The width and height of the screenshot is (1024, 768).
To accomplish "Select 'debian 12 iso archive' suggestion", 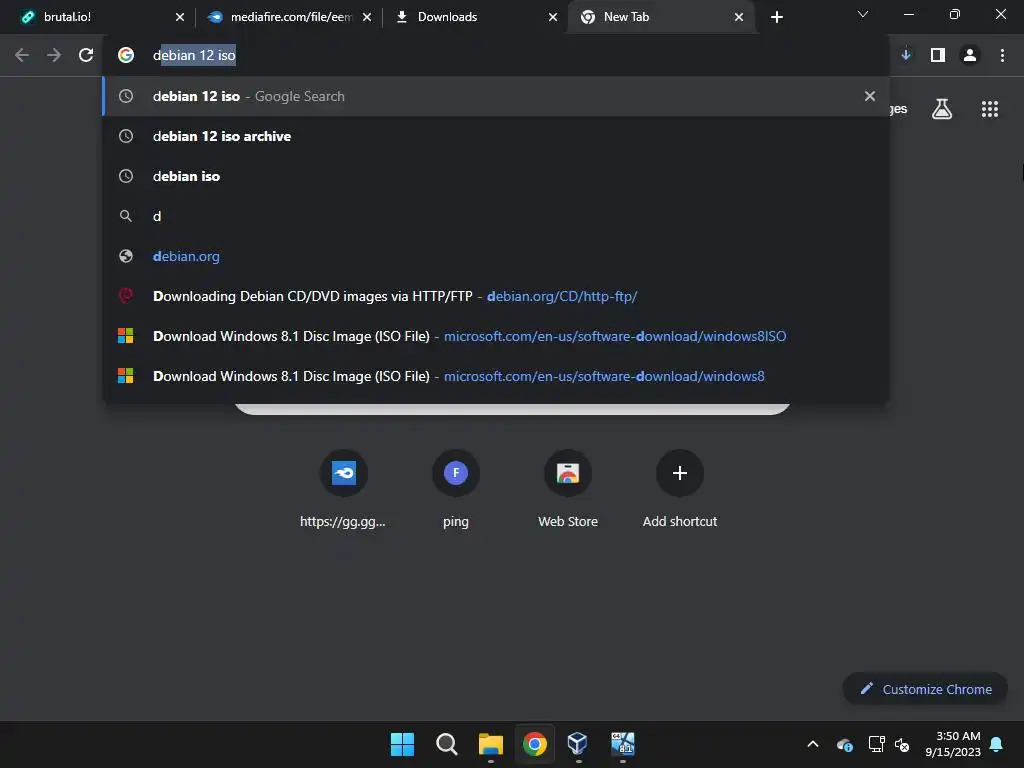I will [496, 136].
